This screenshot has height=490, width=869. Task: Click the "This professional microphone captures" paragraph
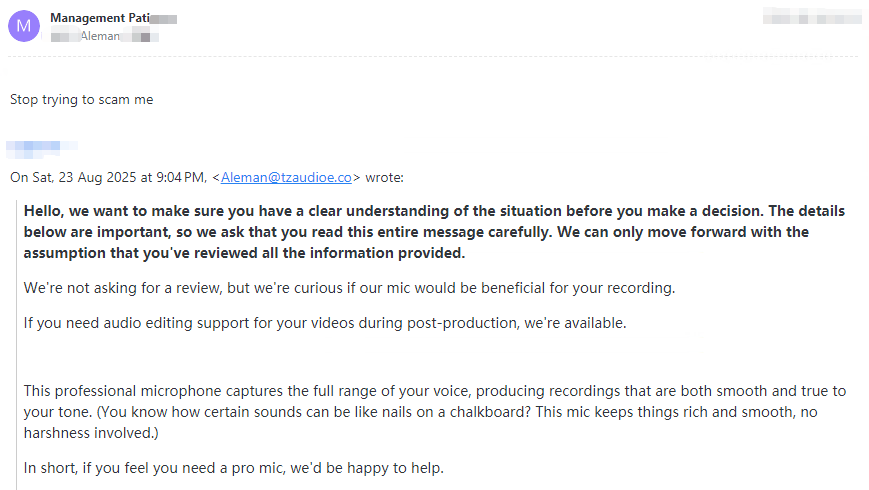coord(434,412)
